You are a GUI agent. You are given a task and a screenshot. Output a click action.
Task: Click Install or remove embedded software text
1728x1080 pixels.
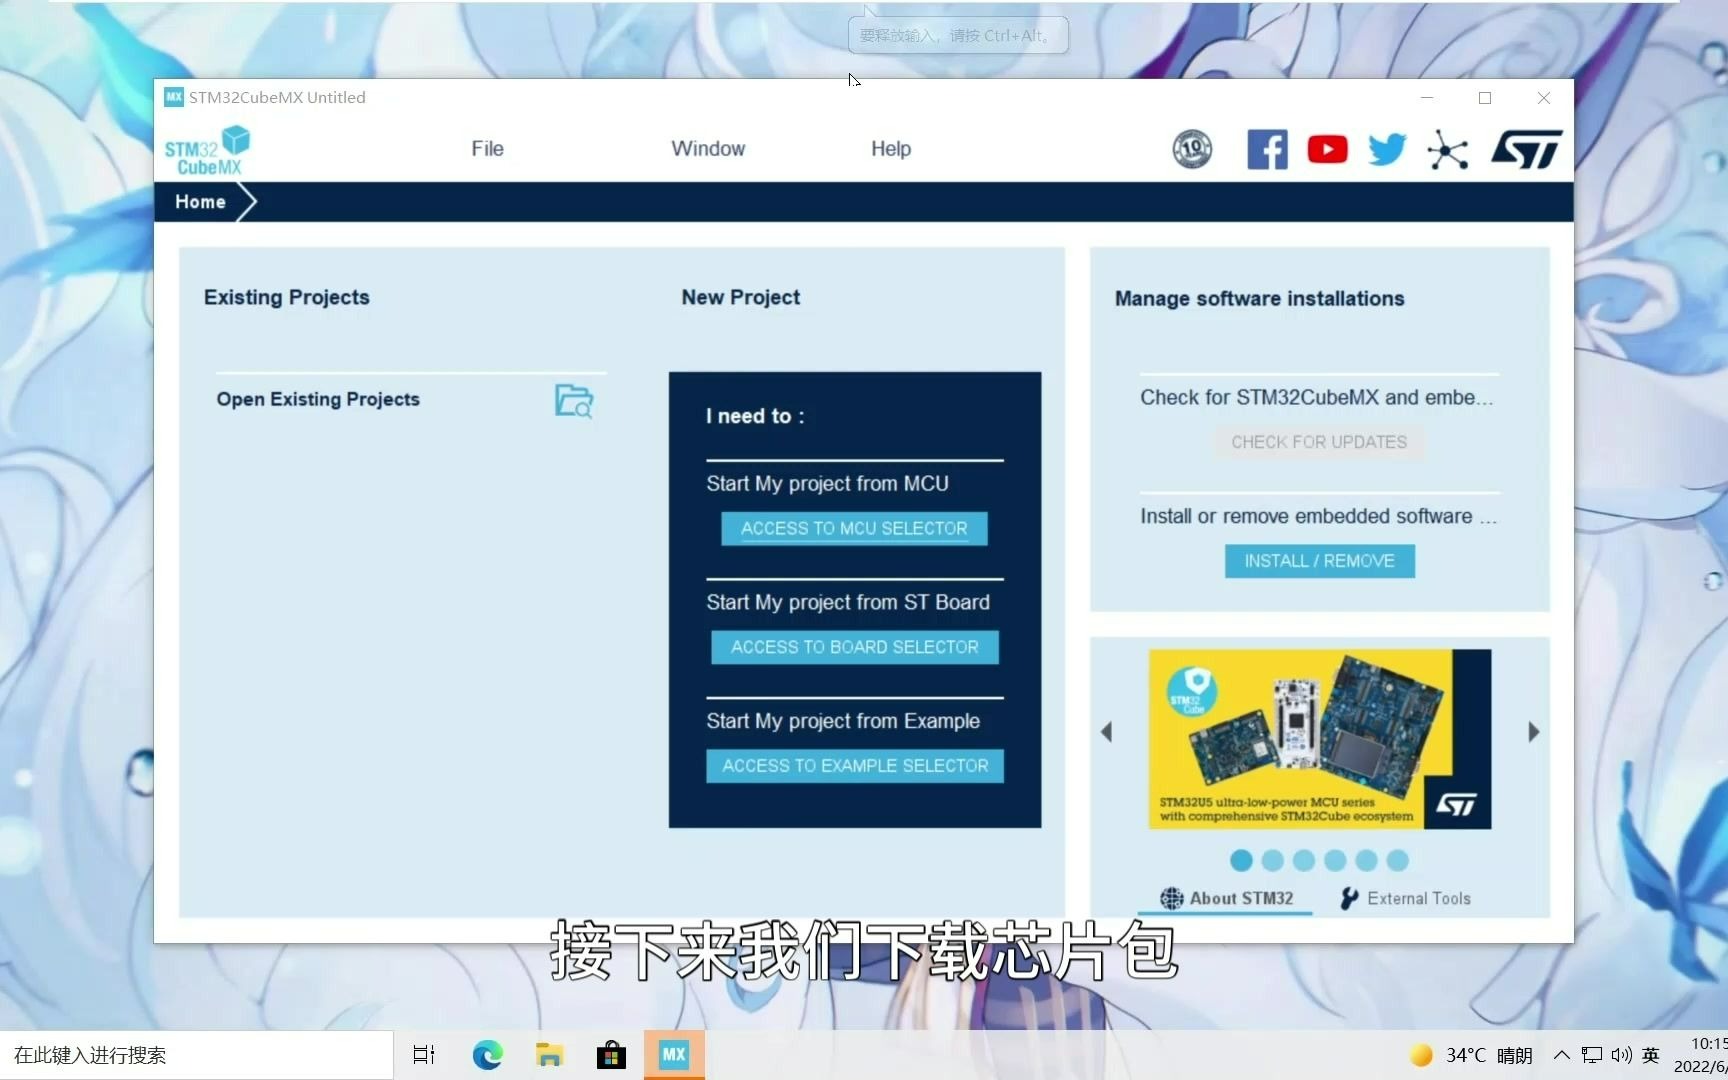pyautogui.click(x=1318, y=517)
